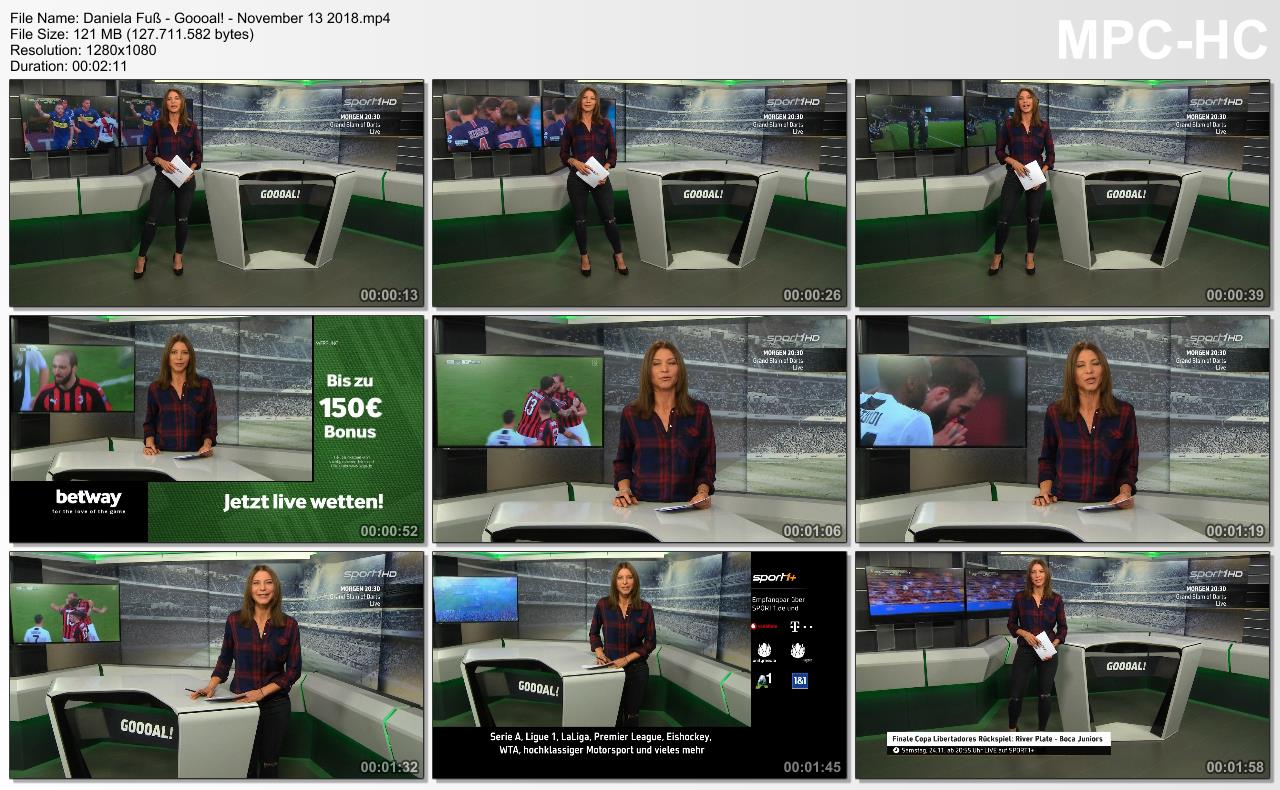
Task: Click the 1&1 provider logo
Action: click(x=799, y=681)
